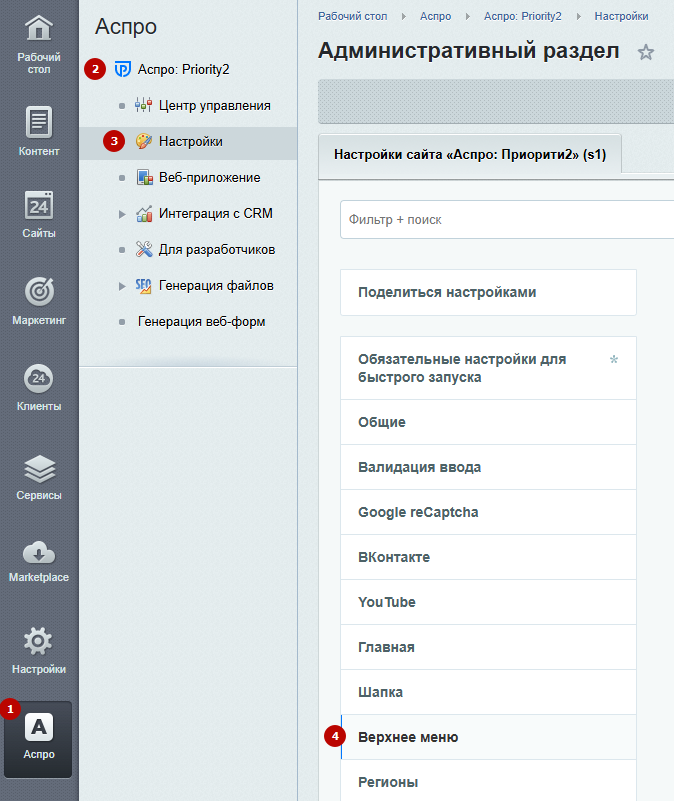Focus the Фильтр + поиск input field
Image resolution: width=674 pixels, height=801 pixels.
coord(507,220)
